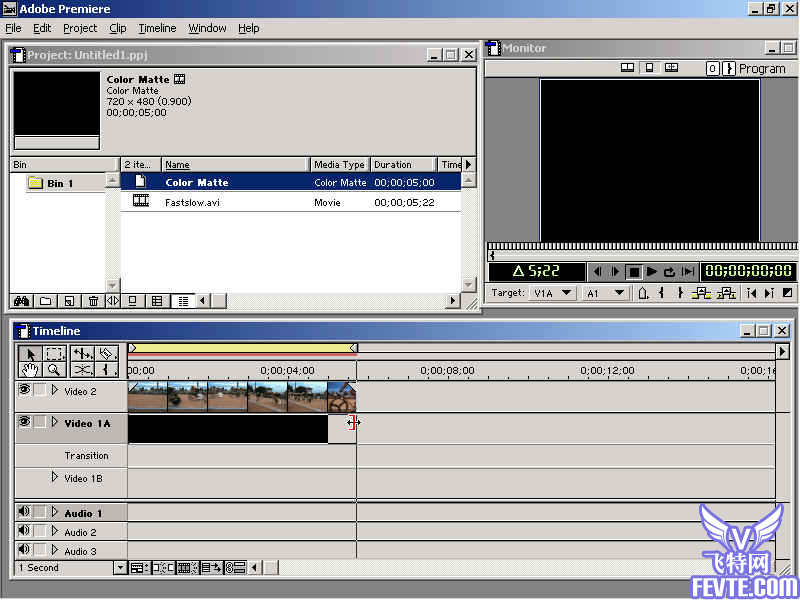Viewport: 800px width, 600px height.
Task: Play In to Out in Monitor
Action: point(688,272)
